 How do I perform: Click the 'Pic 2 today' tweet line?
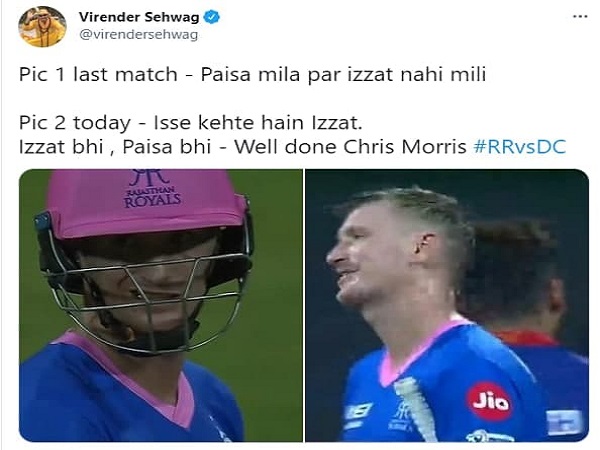point(191,123)
